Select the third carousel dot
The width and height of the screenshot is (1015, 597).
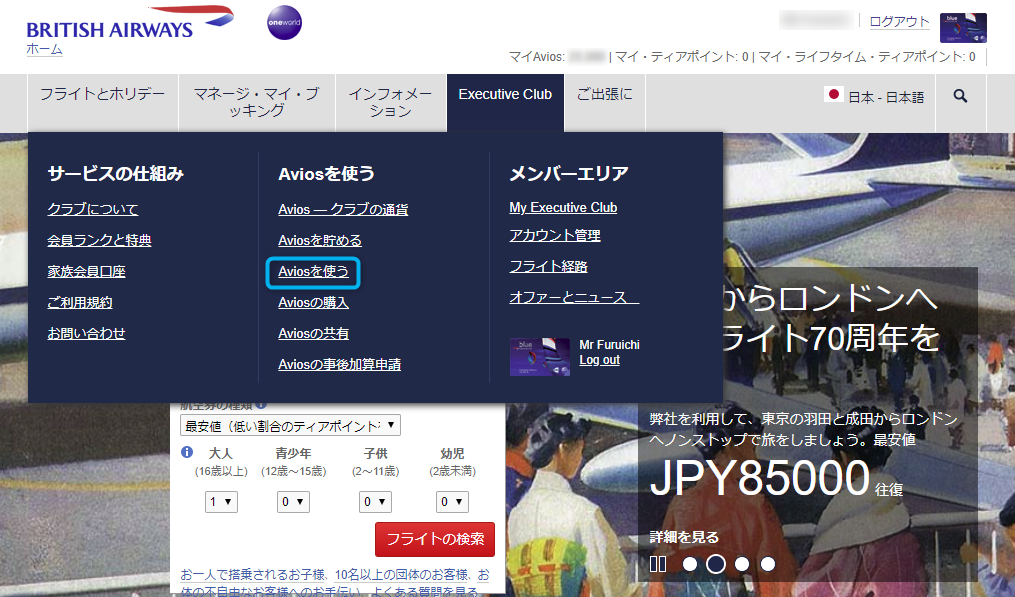[x=742, y=564]
